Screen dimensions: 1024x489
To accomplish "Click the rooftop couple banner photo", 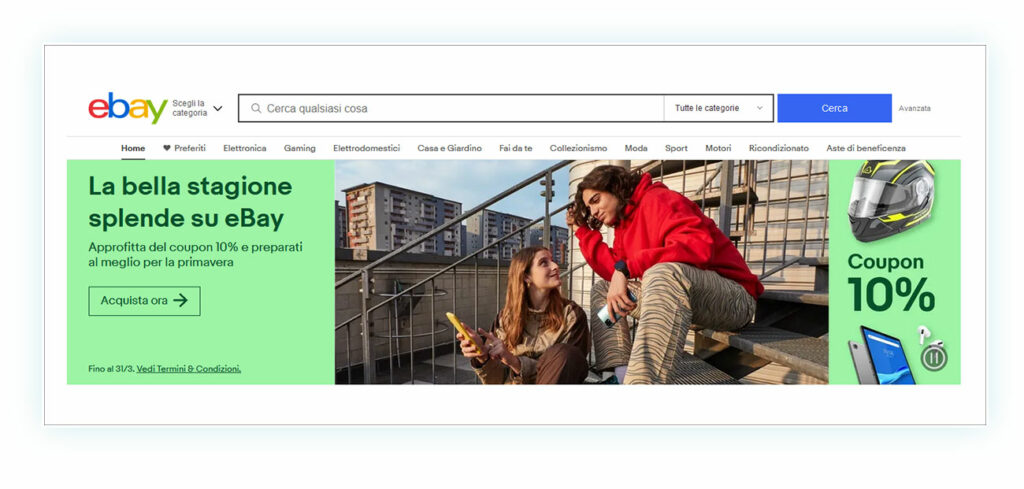I will 581,272.
